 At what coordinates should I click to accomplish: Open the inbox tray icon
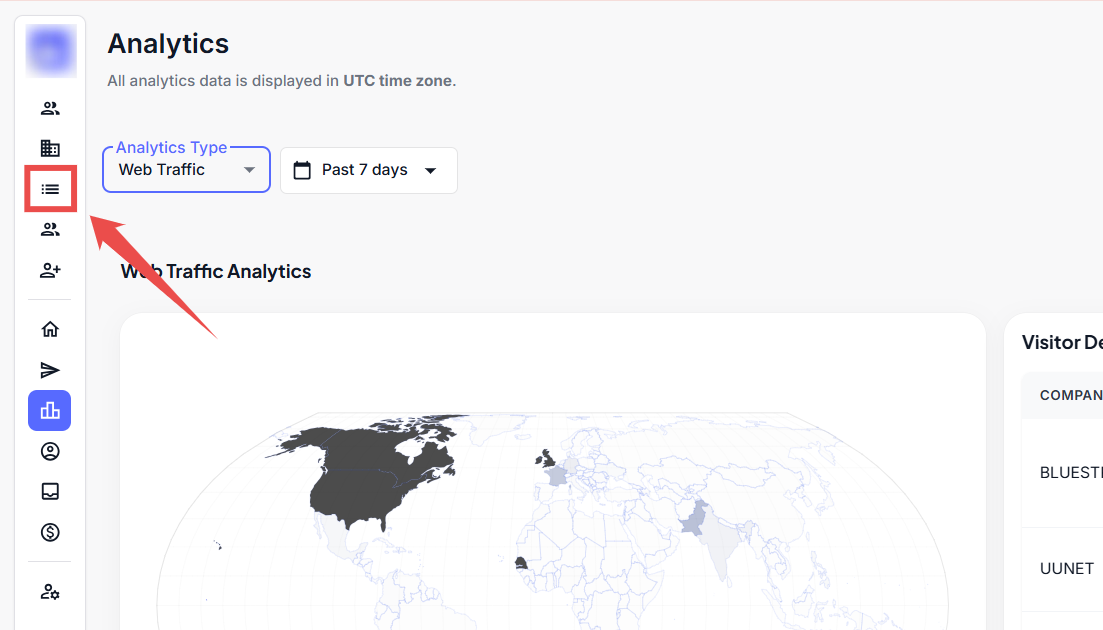(x=50, y=491)
